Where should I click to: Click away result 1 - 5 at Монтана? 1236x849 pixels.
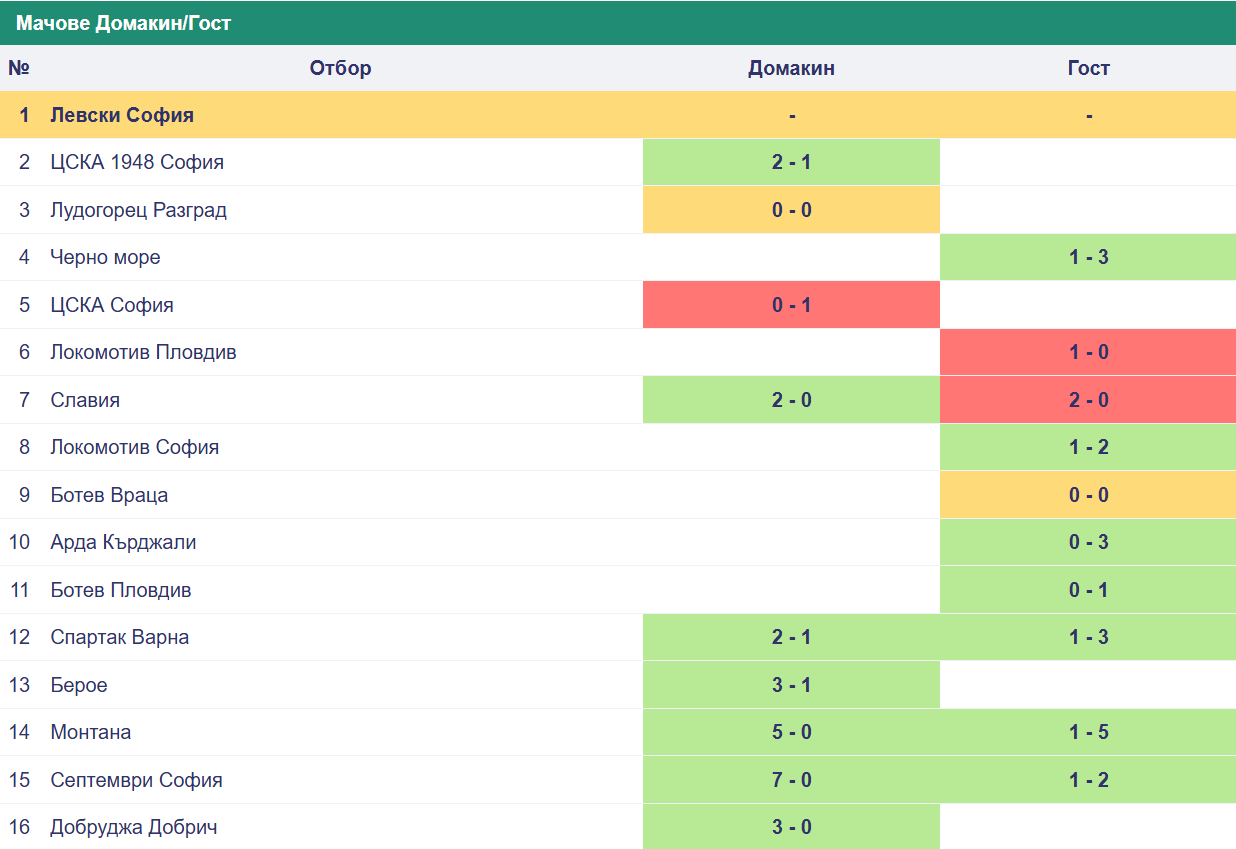(x=1088, y=732)
